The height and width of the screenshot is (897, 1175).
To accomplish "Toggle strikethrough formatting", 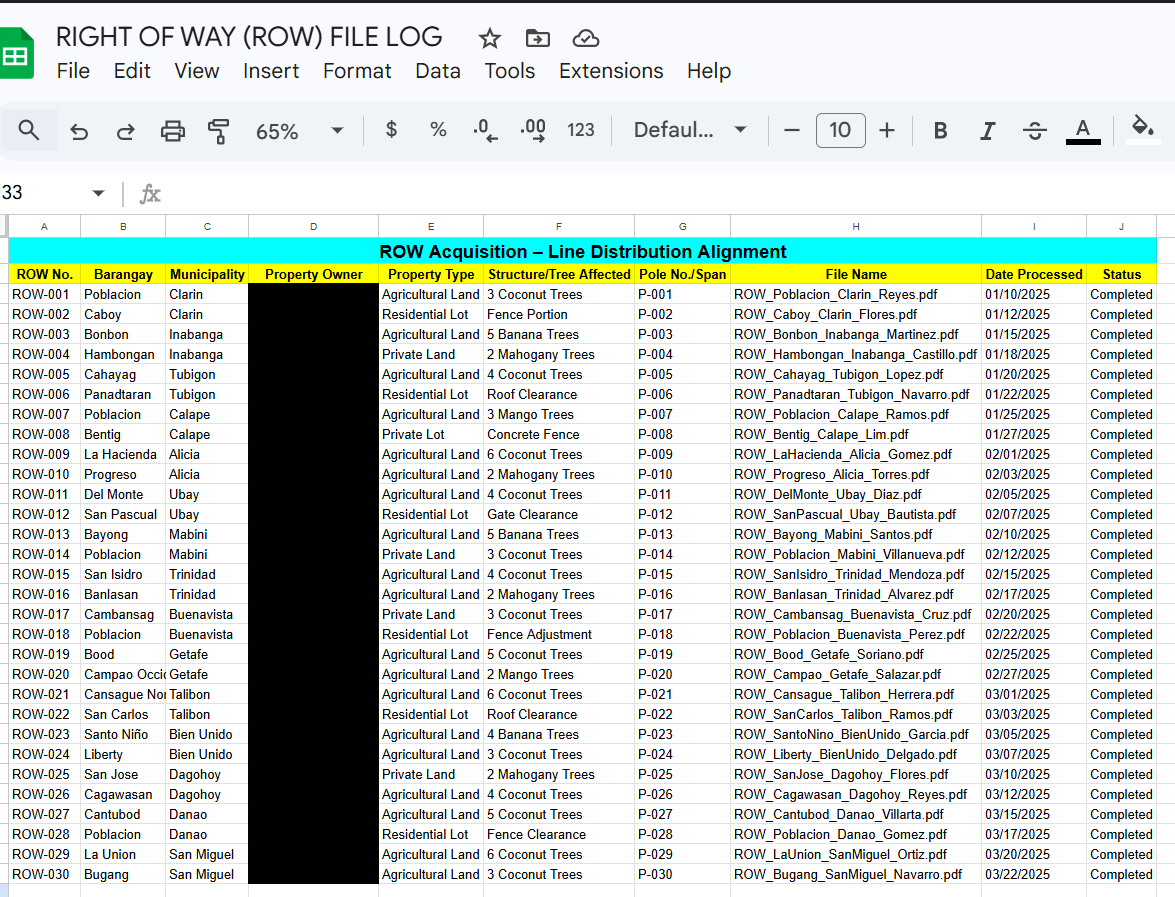I will pyautogui.click(x=1035, y=131).
